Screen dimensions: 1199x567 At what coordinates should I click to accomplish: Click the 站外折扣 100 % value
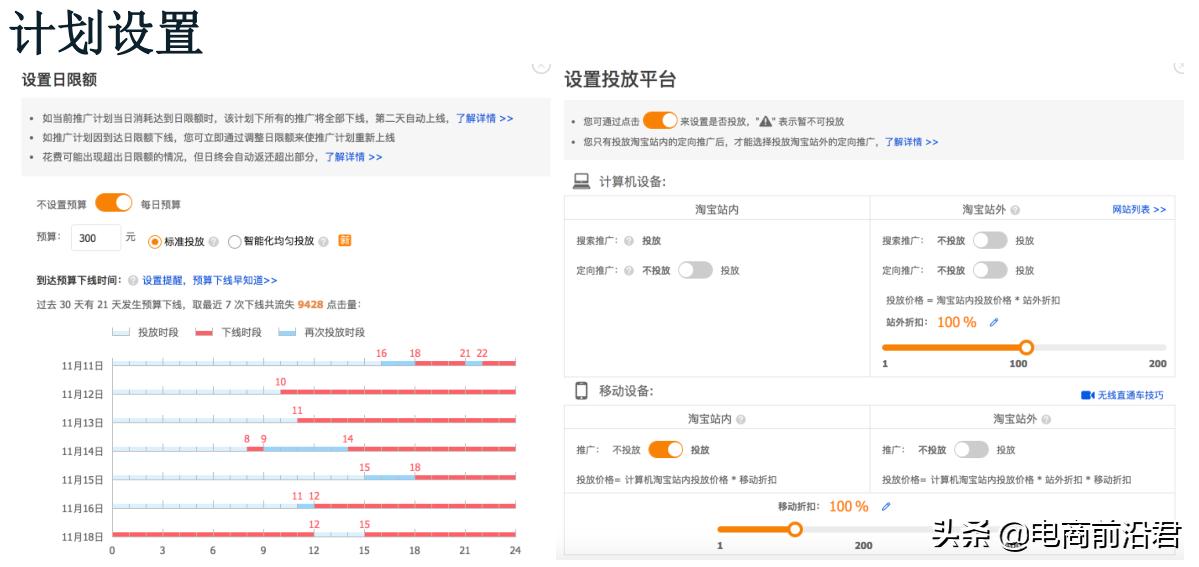tap(957, 322)
